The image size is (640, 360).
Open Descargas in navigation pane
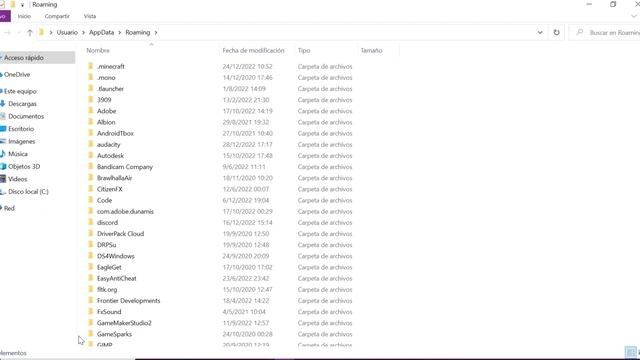coord(22,104)
